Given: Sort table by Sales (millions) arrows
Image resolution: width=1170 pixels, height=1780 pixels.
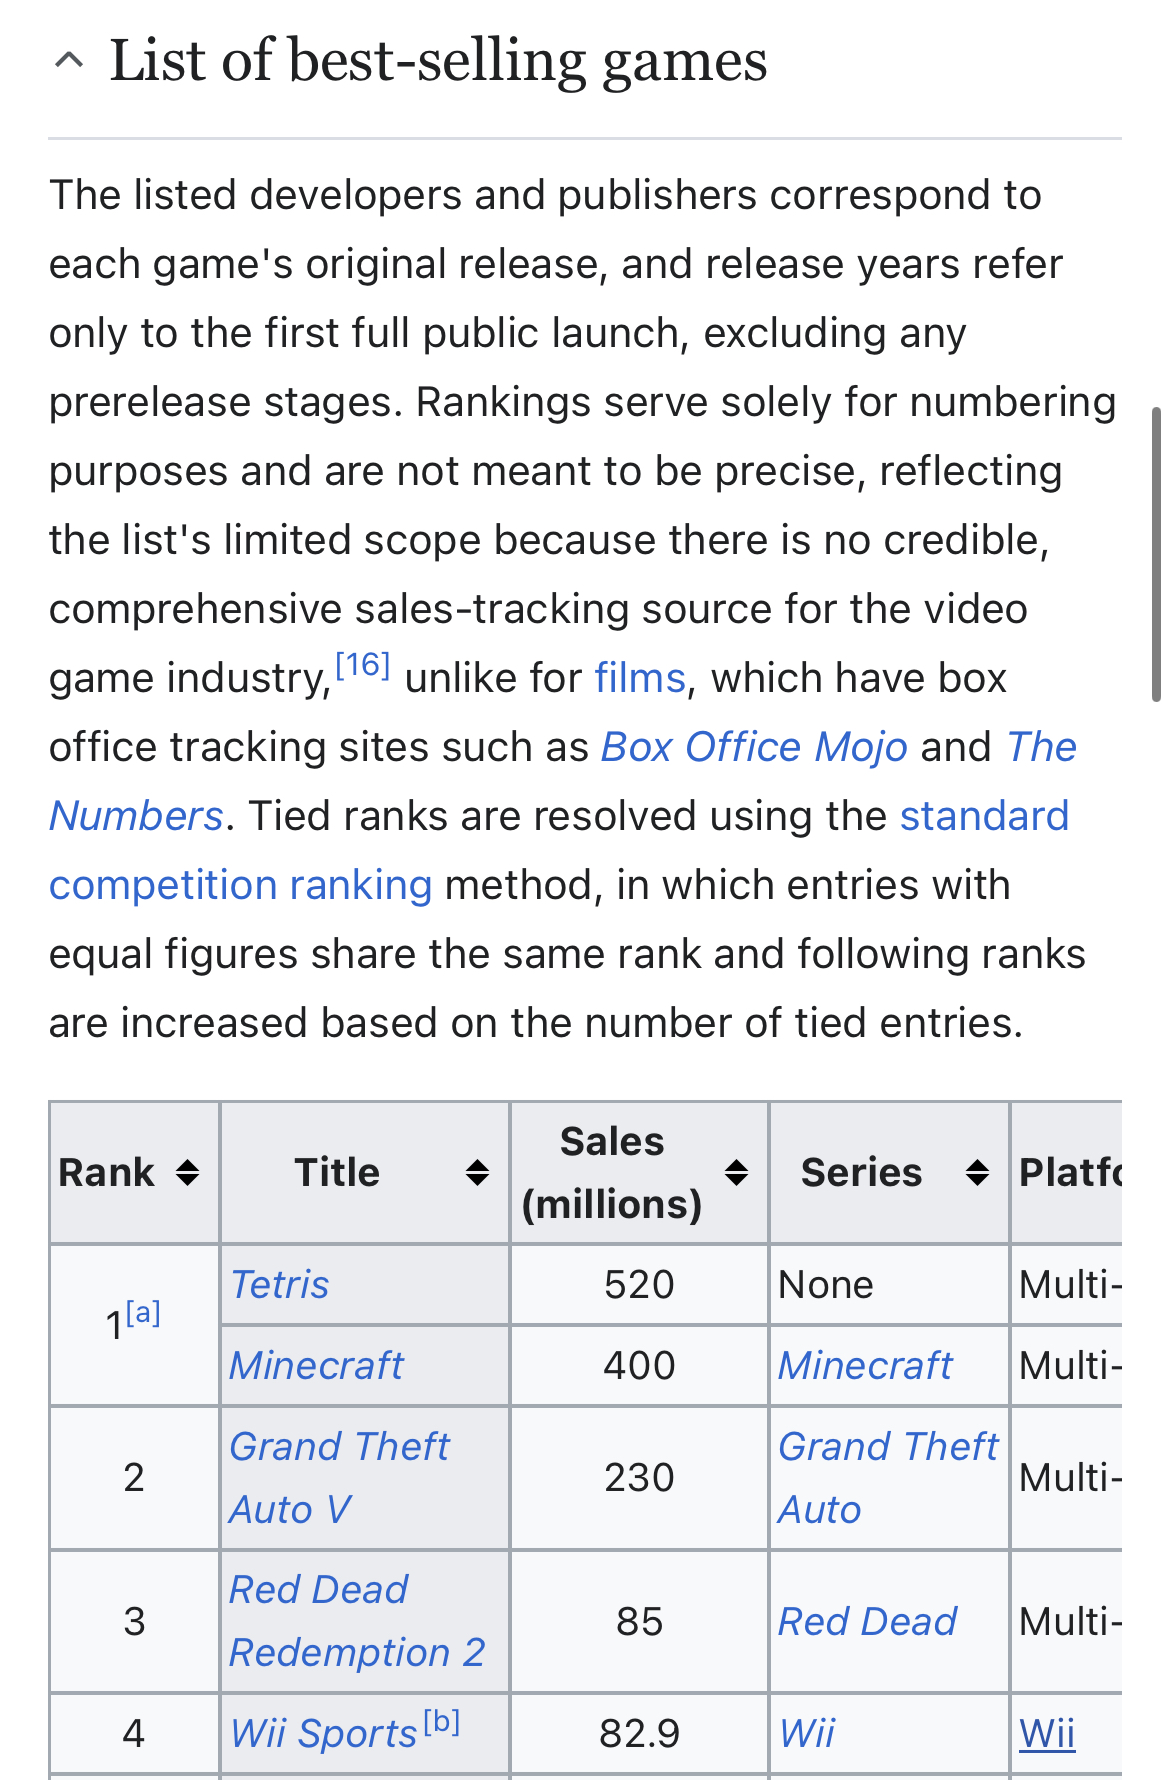Looking at the screenshot, I should coord(736,1172).
